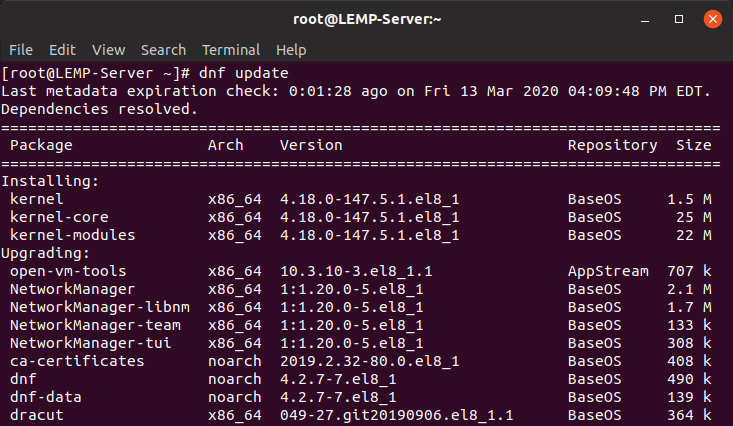Open the View menu
The height and width of the screenshot is (426, 733).
tap(108, 50)
